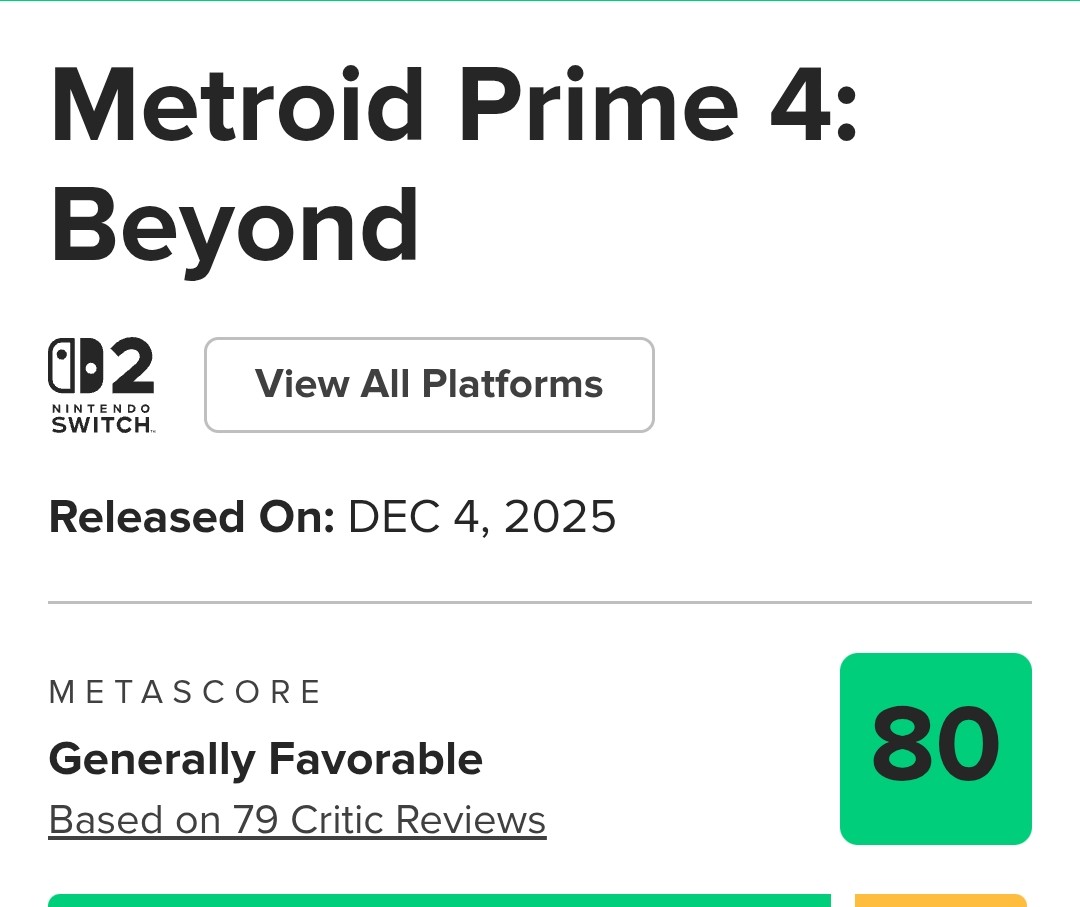Click the Nintendo Switch 2 Joy-Con logo icon
Screen dimensions: 1080x907
coord(77,367)
